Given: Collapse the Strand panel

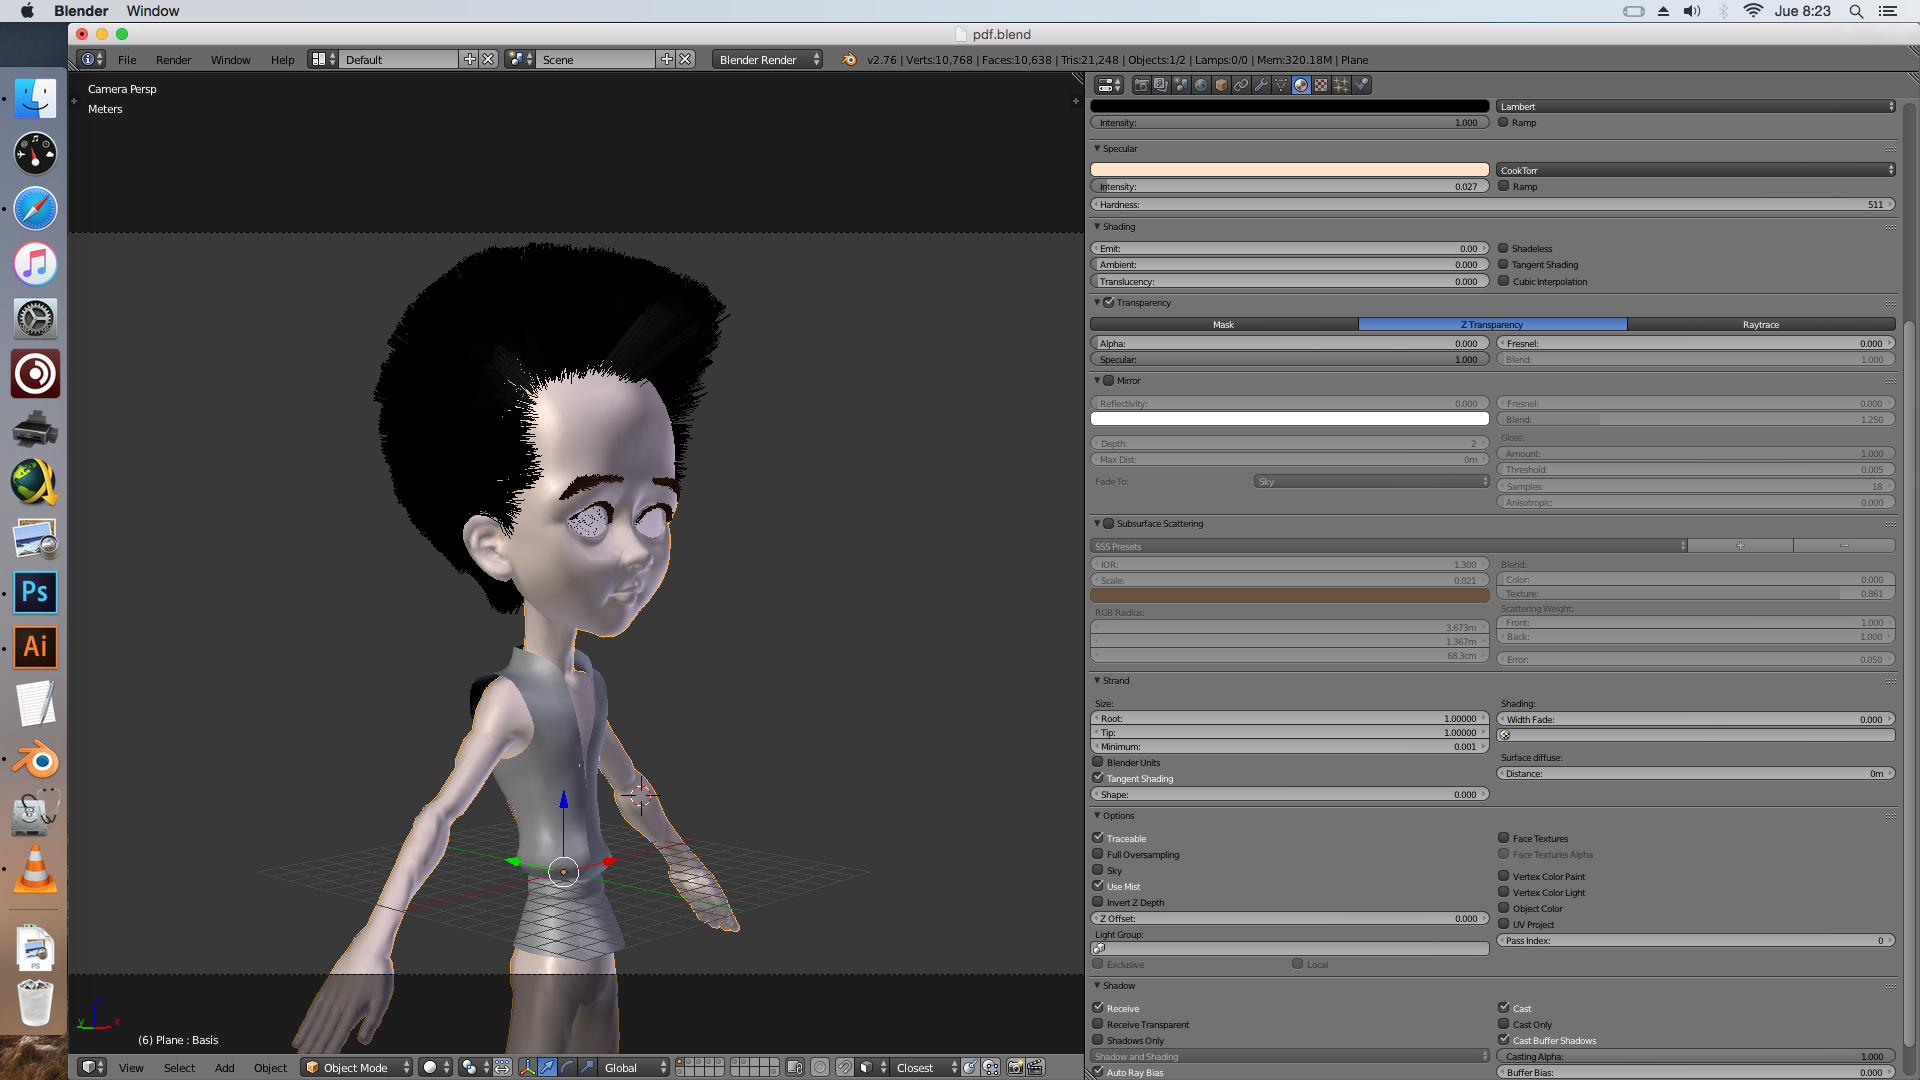Looking at the screenshot, I should tap(1097, 681).
